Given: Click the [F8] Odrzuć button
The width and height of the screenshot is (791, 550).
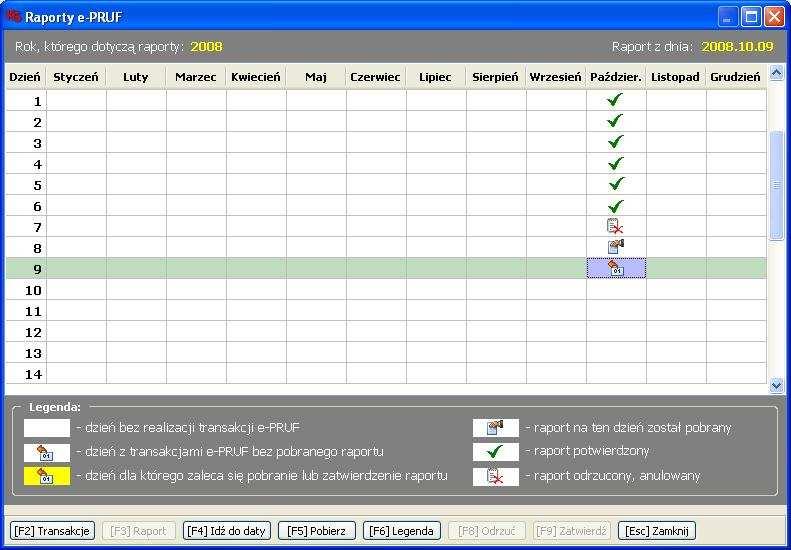Looking at the screenshot, I should pyautogui.click(x=487, y=531).
